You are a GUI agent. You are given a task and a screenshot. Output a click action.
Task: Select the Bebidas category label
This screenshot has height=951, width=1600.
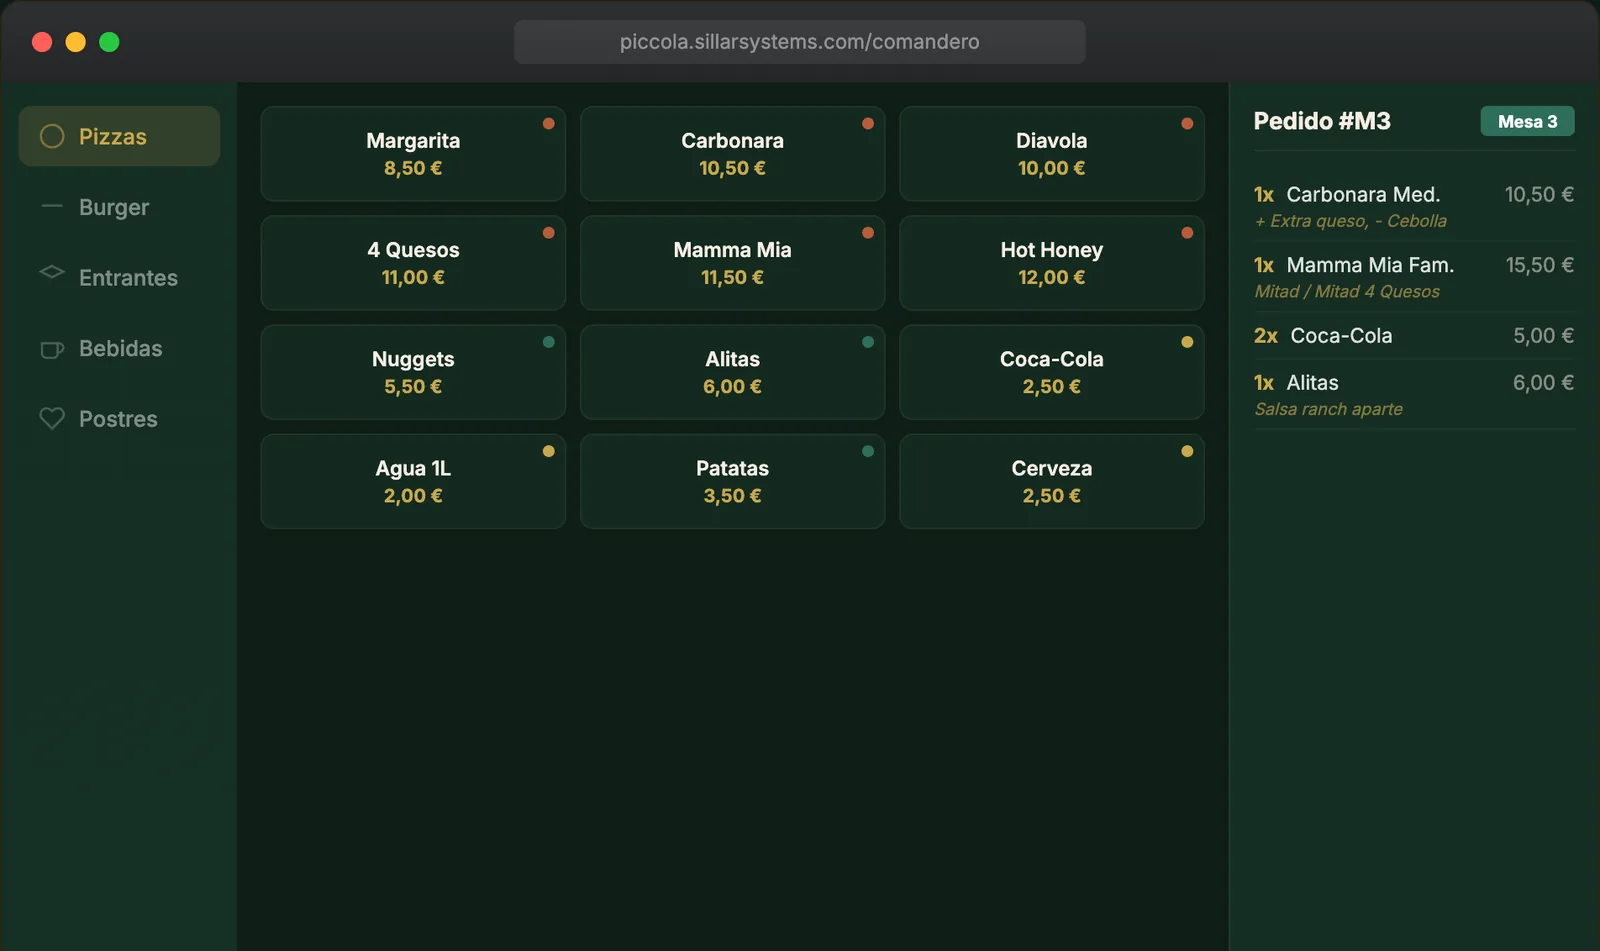pyautogui.click(x=120, y=348)
